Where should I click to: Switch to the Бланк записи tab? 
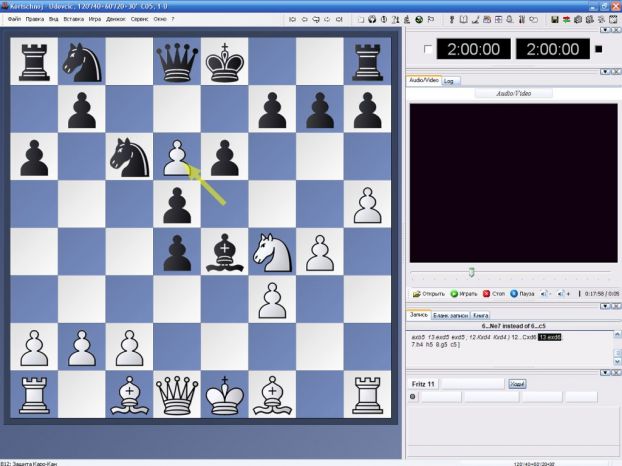coord(451,316)
